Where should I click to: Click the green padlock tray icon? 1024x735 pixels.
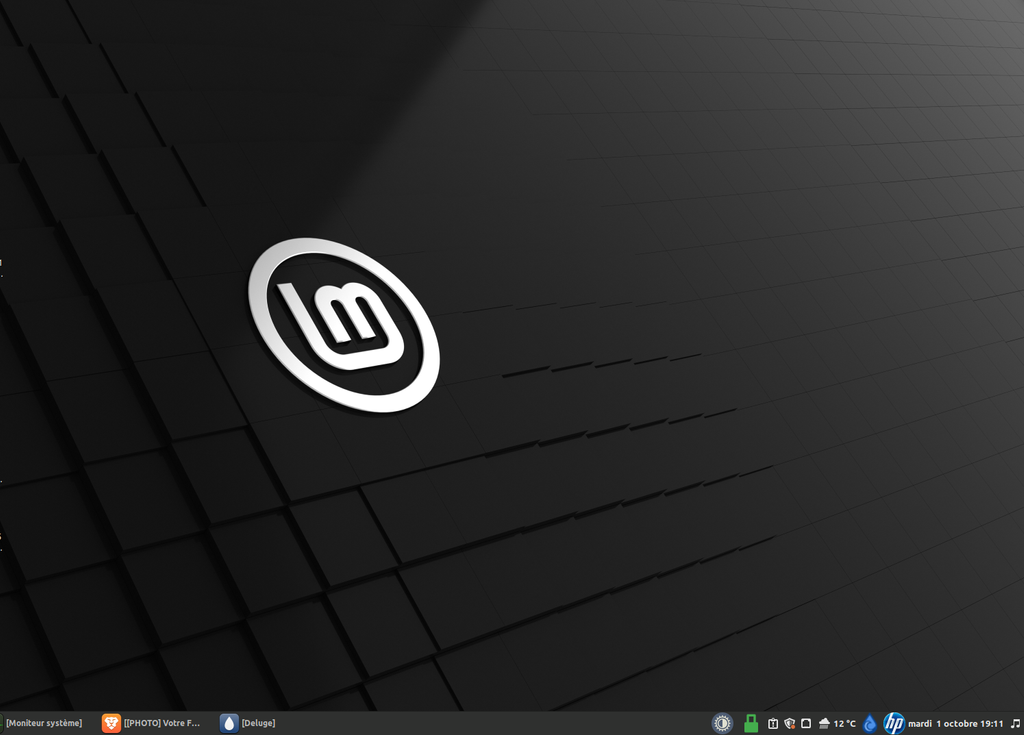coord(751,723)
